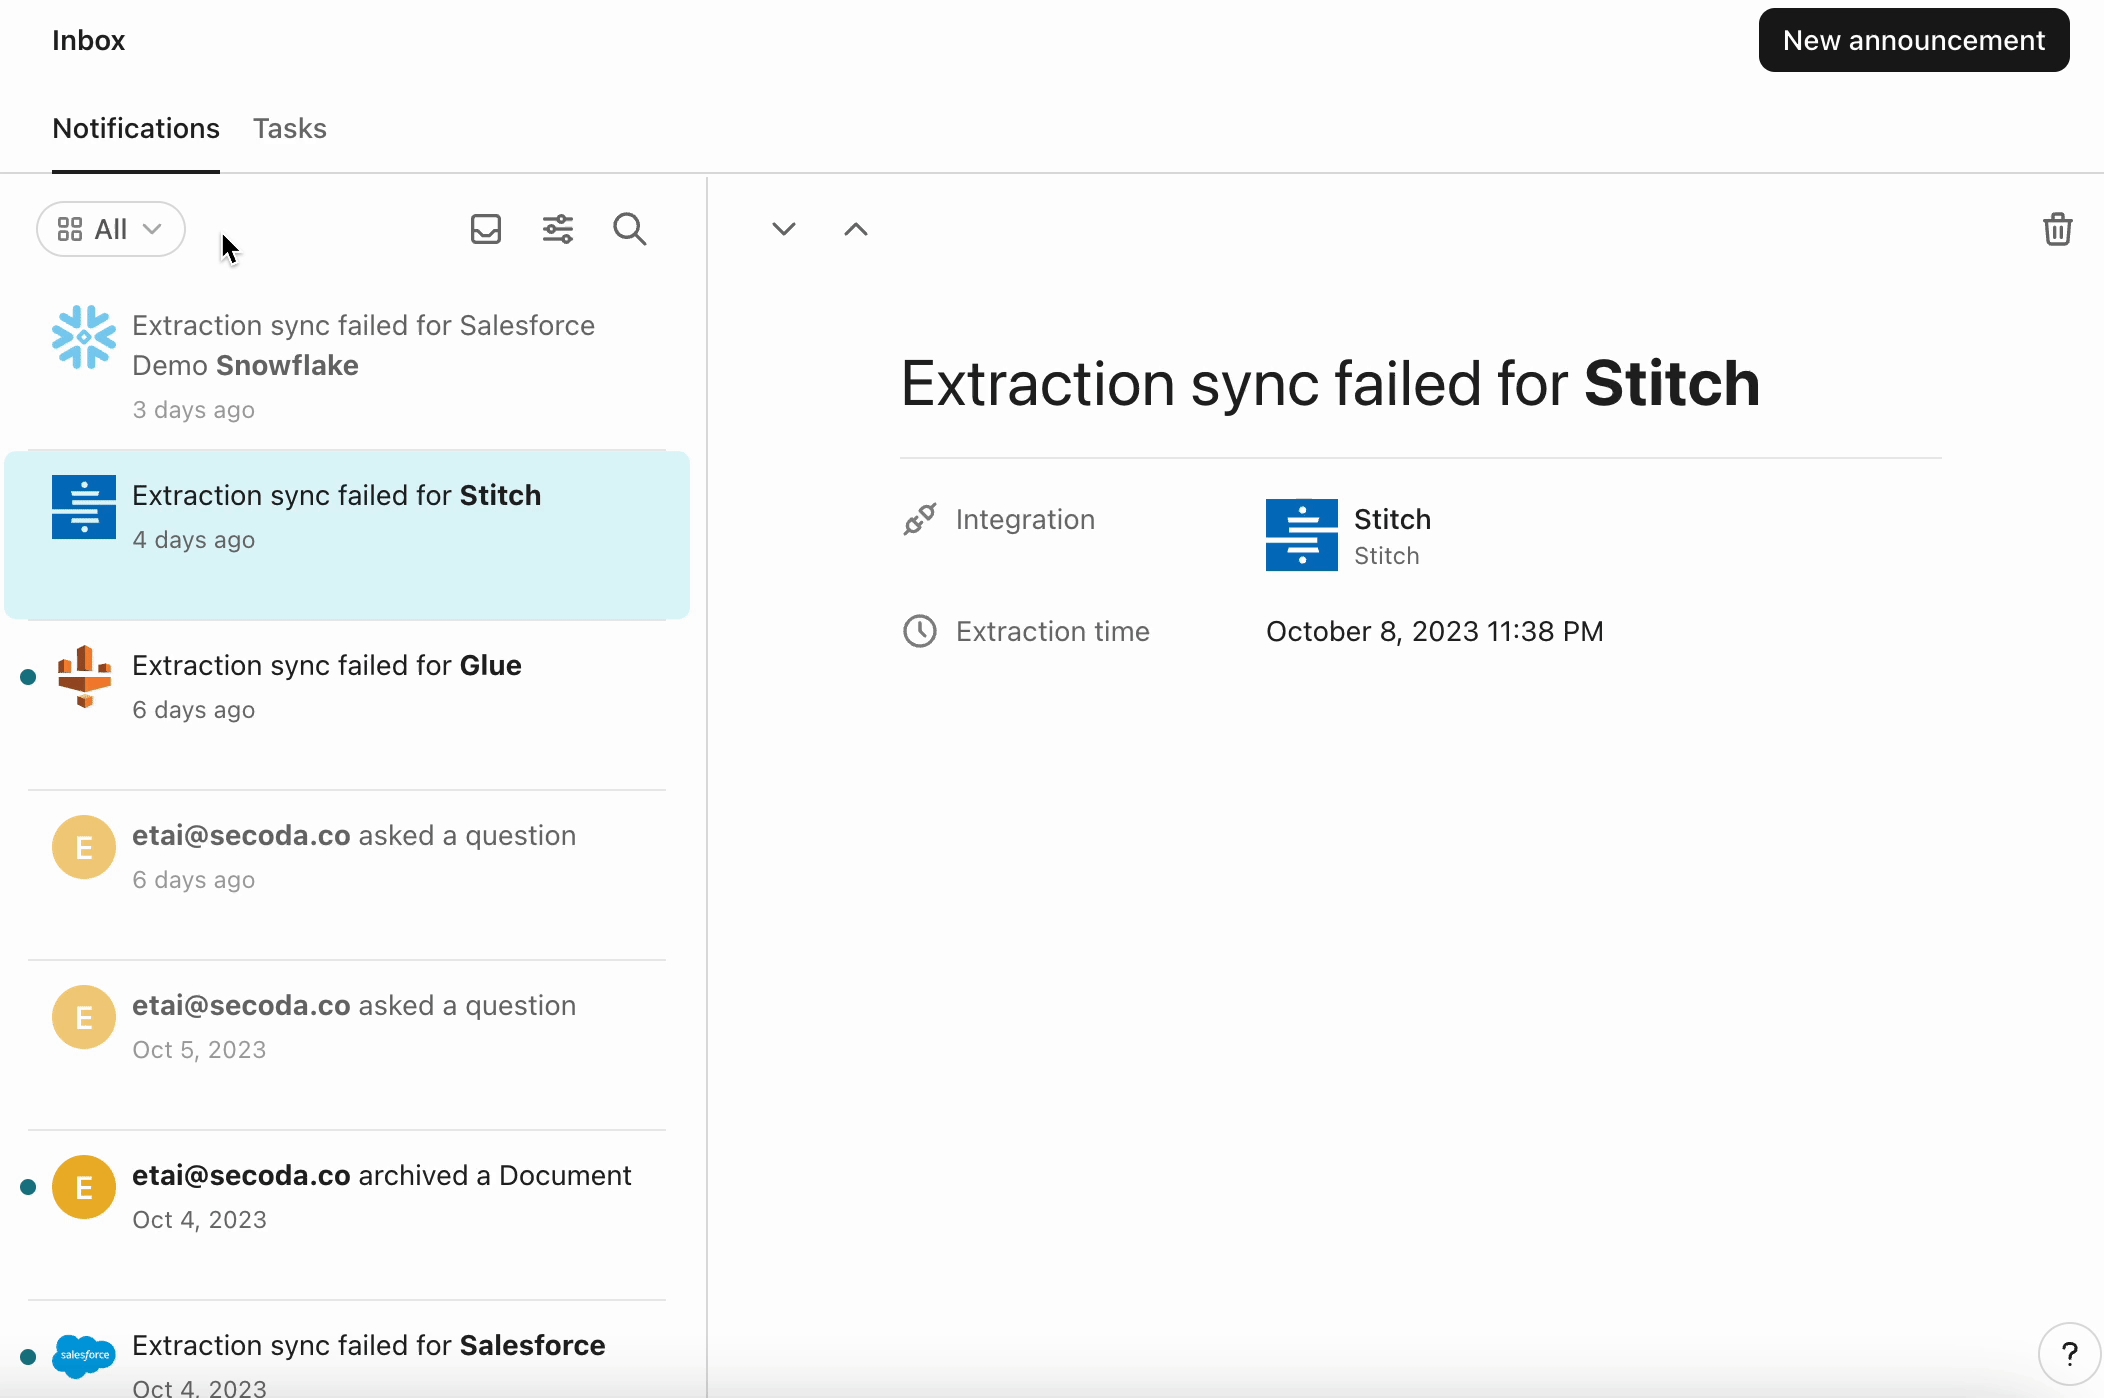This screenshot has width=2104, height=1398.
Task: Click the Snowflake logo icon in list
Action: 84,337
